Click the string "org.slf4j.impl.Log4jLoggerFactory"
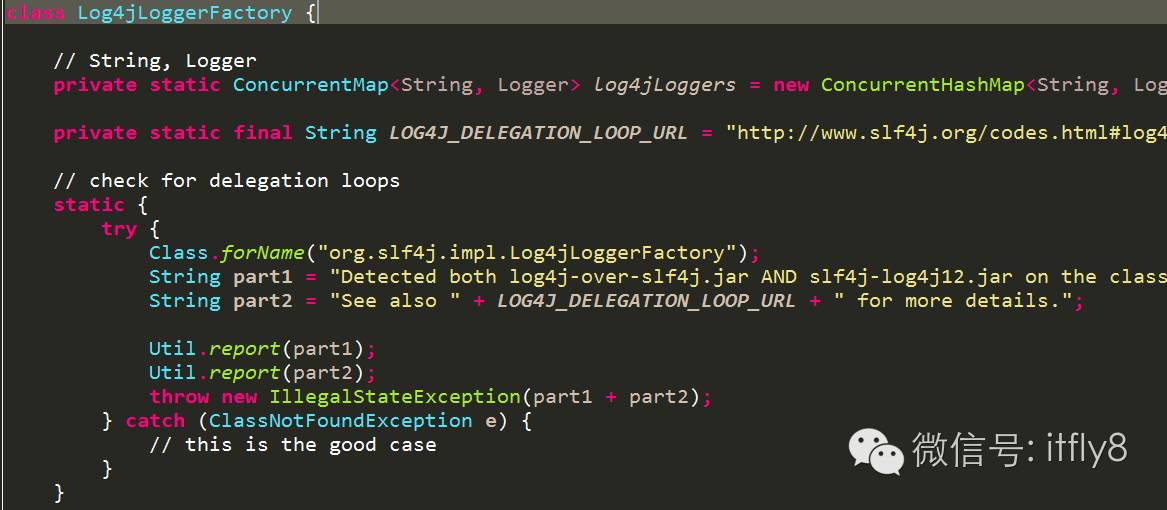Viewport: 1167px width, 510px height. (526, 252)
